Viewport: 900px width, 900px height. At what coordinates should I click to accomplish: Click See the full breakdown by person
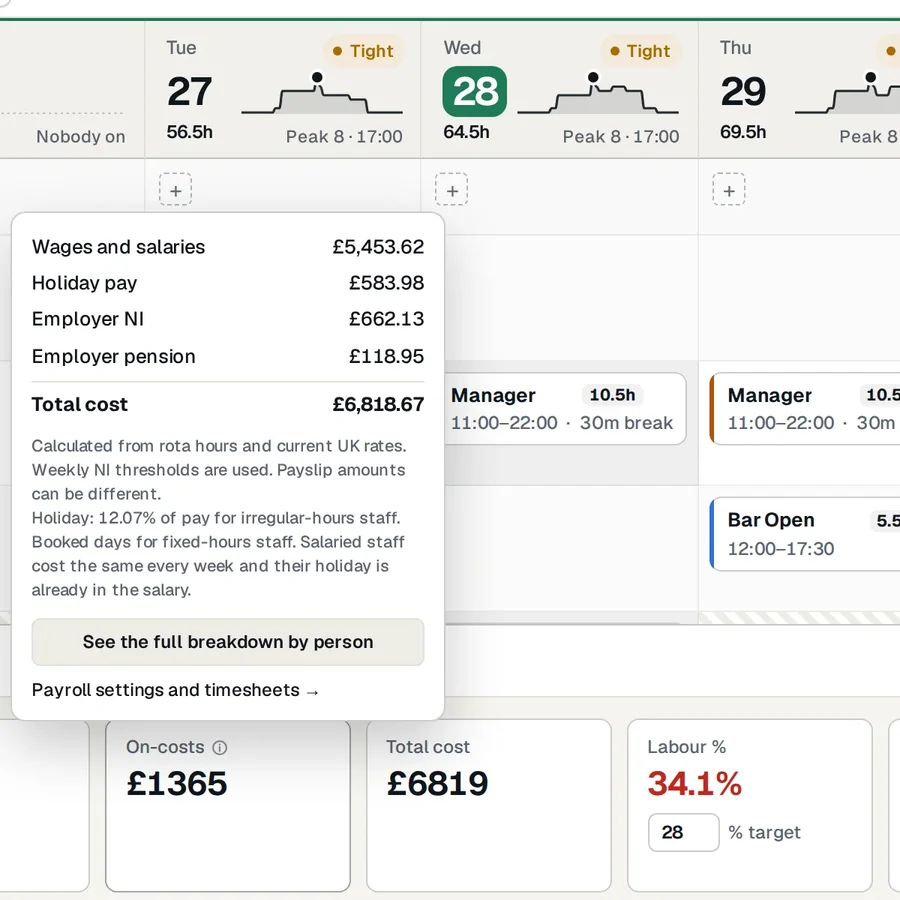[x=228, y=642]
